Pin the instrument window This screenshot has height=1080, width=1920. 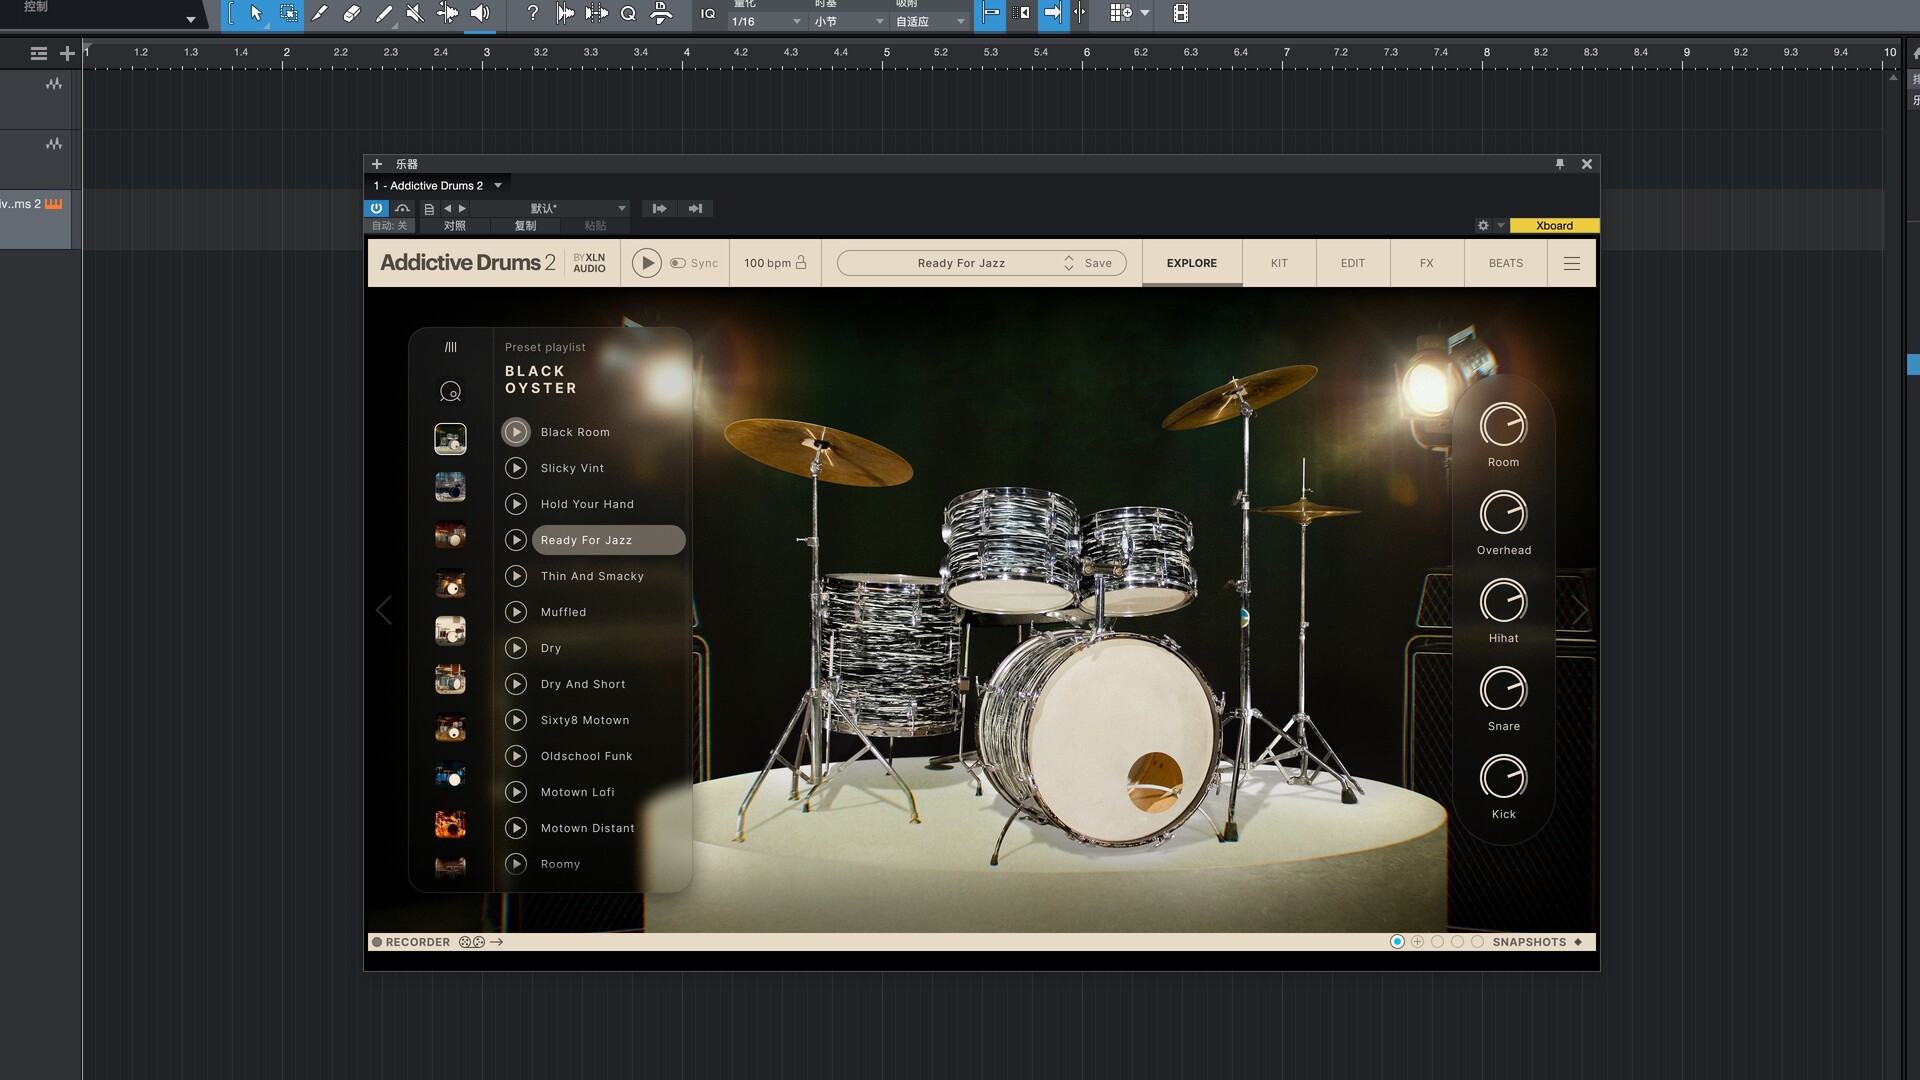[1559, 164]
